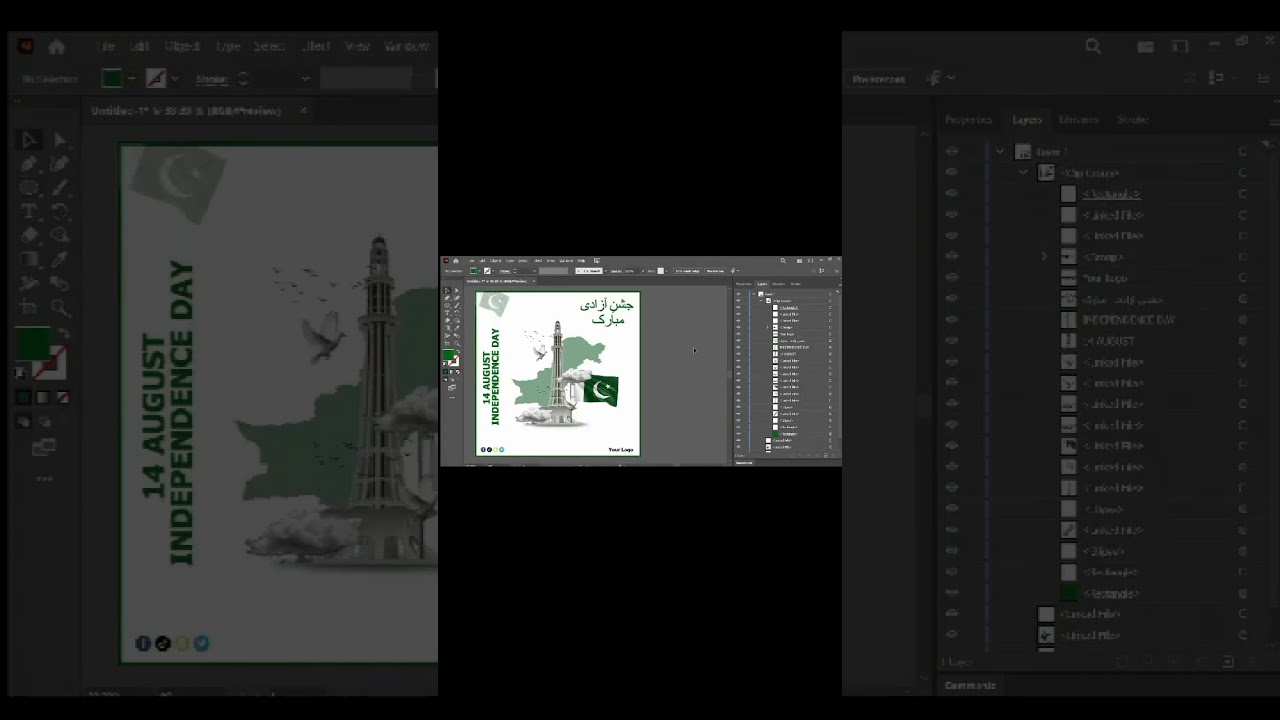Hide the Your Logo layer
This screenshot has width=1280, height=720.
click(951, 278)
